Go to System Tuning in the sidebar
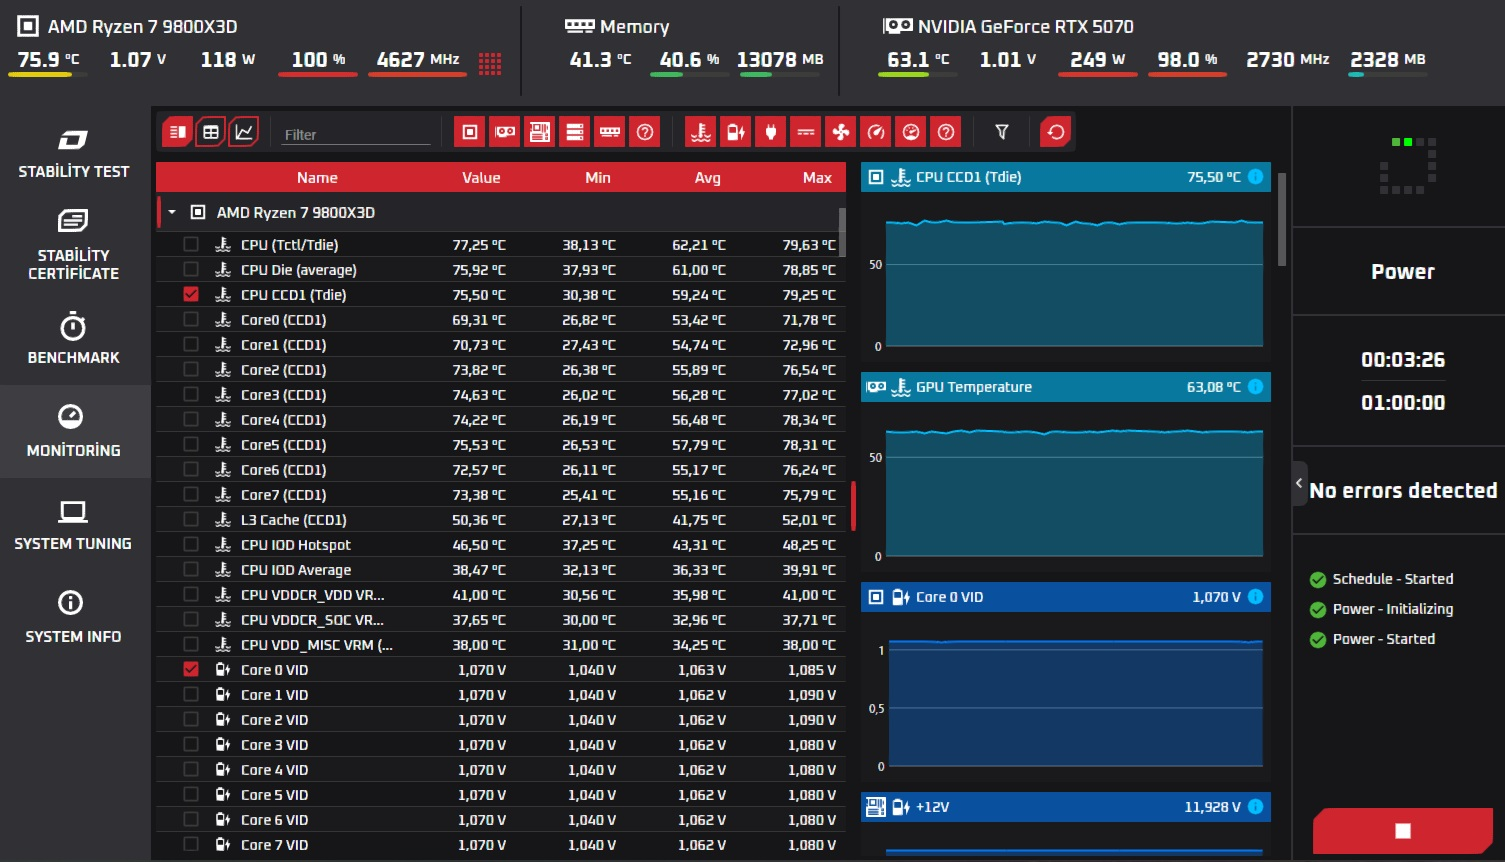Screen dimensions: 1505x862 [74, 526]
